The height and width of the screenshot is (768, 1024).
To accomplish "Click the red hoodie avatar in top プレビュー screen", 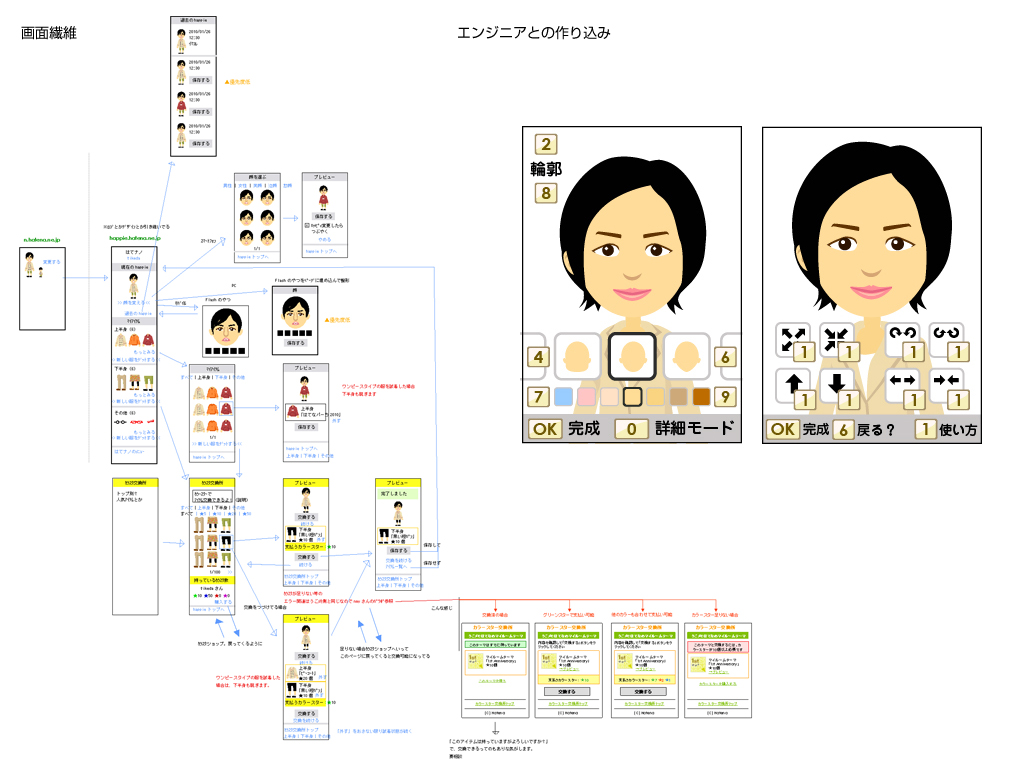I will tap(323, 197).
